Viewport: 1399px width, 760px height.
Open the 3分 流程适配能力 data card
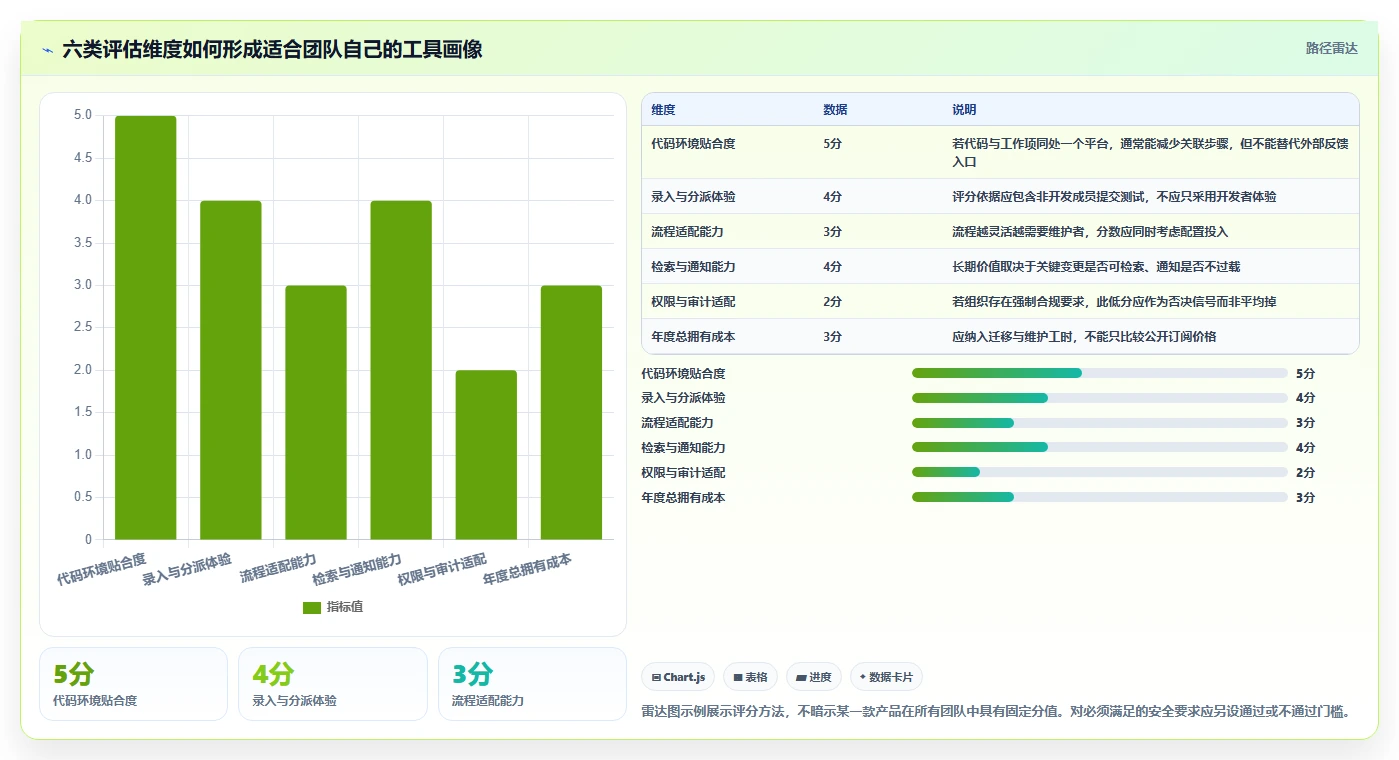coord(532,684)
